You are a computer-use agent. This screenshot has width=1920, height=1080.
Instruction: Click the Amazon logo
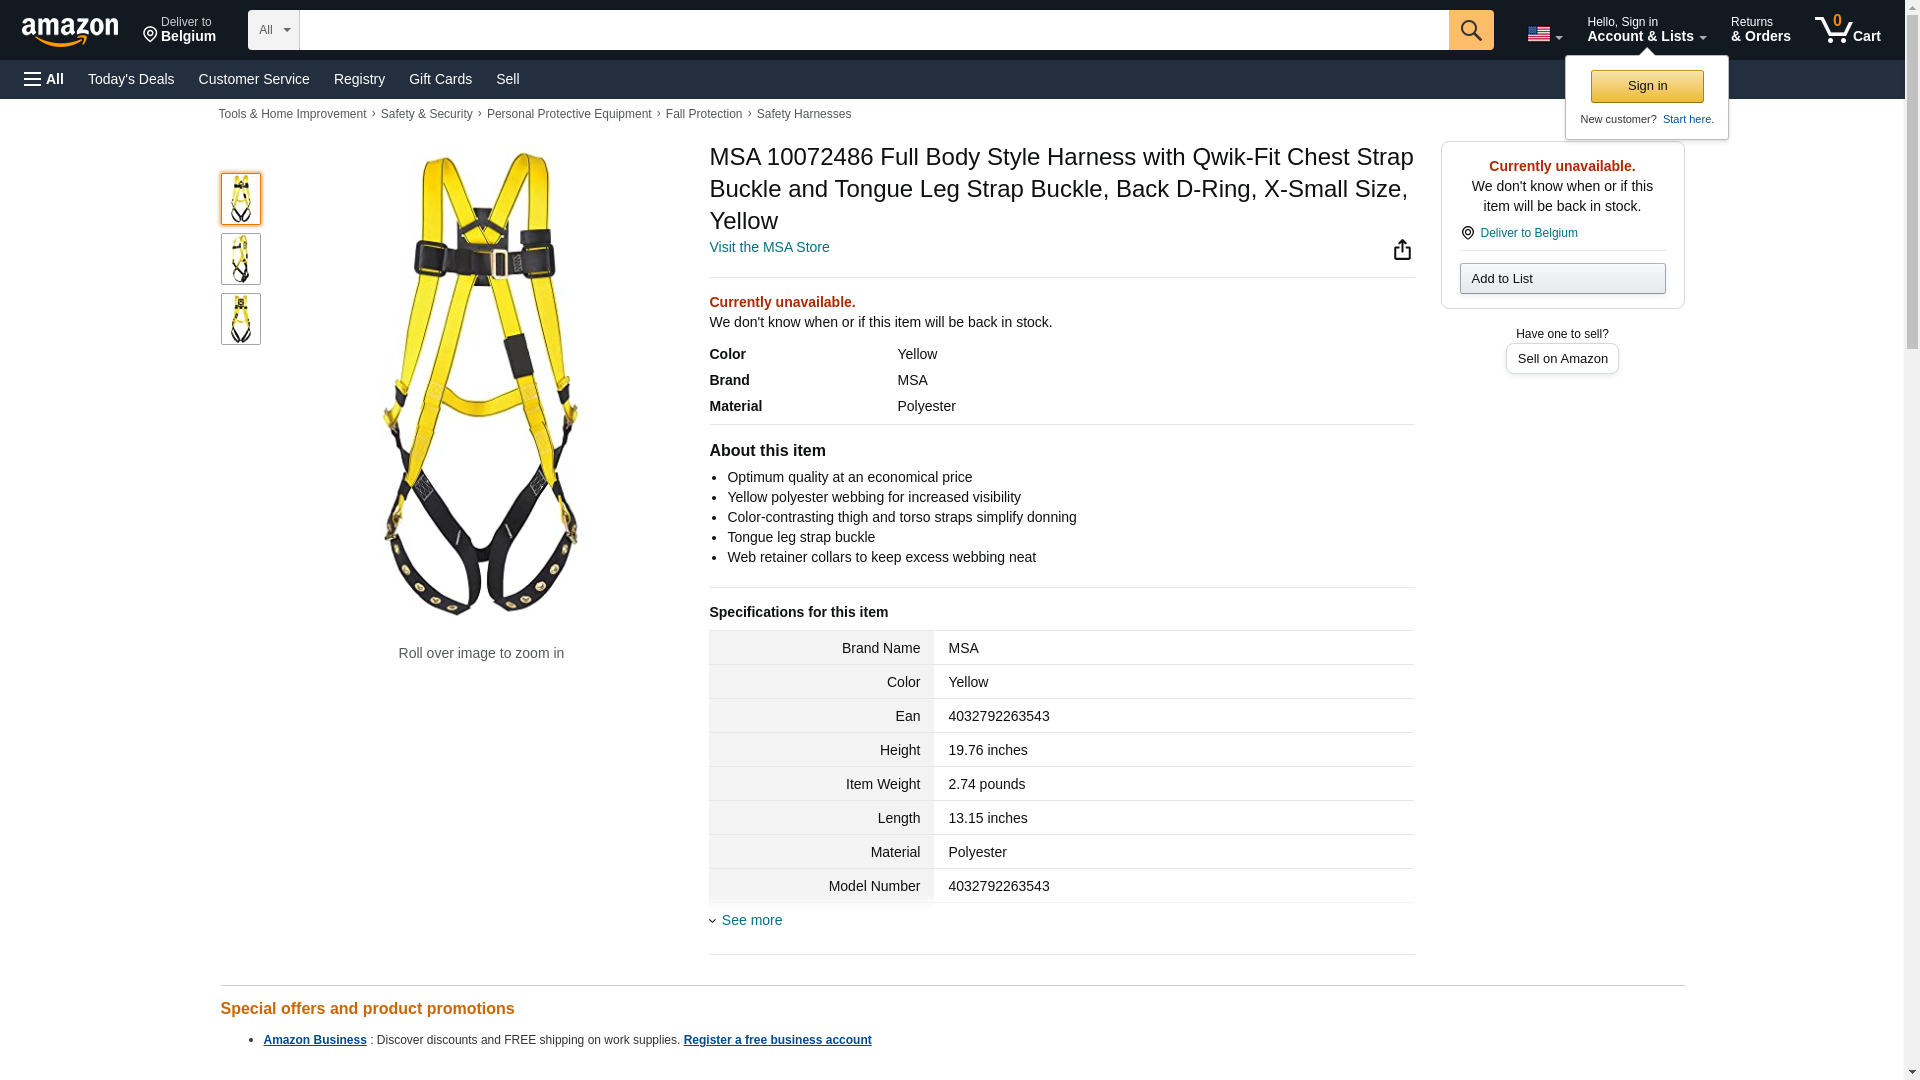pyautogui.click(x=70, y=31)
